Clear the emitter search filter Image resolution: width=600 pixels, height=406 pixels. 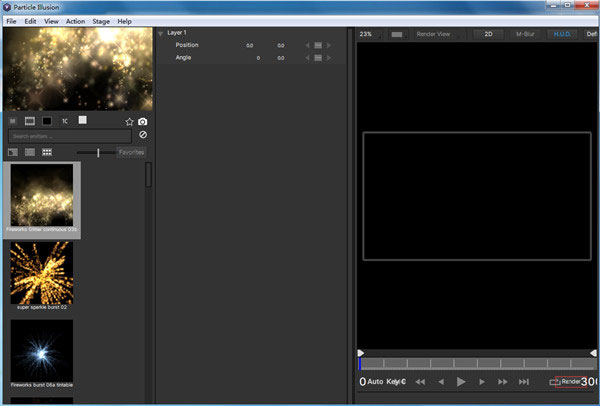(x=142, y=135)
